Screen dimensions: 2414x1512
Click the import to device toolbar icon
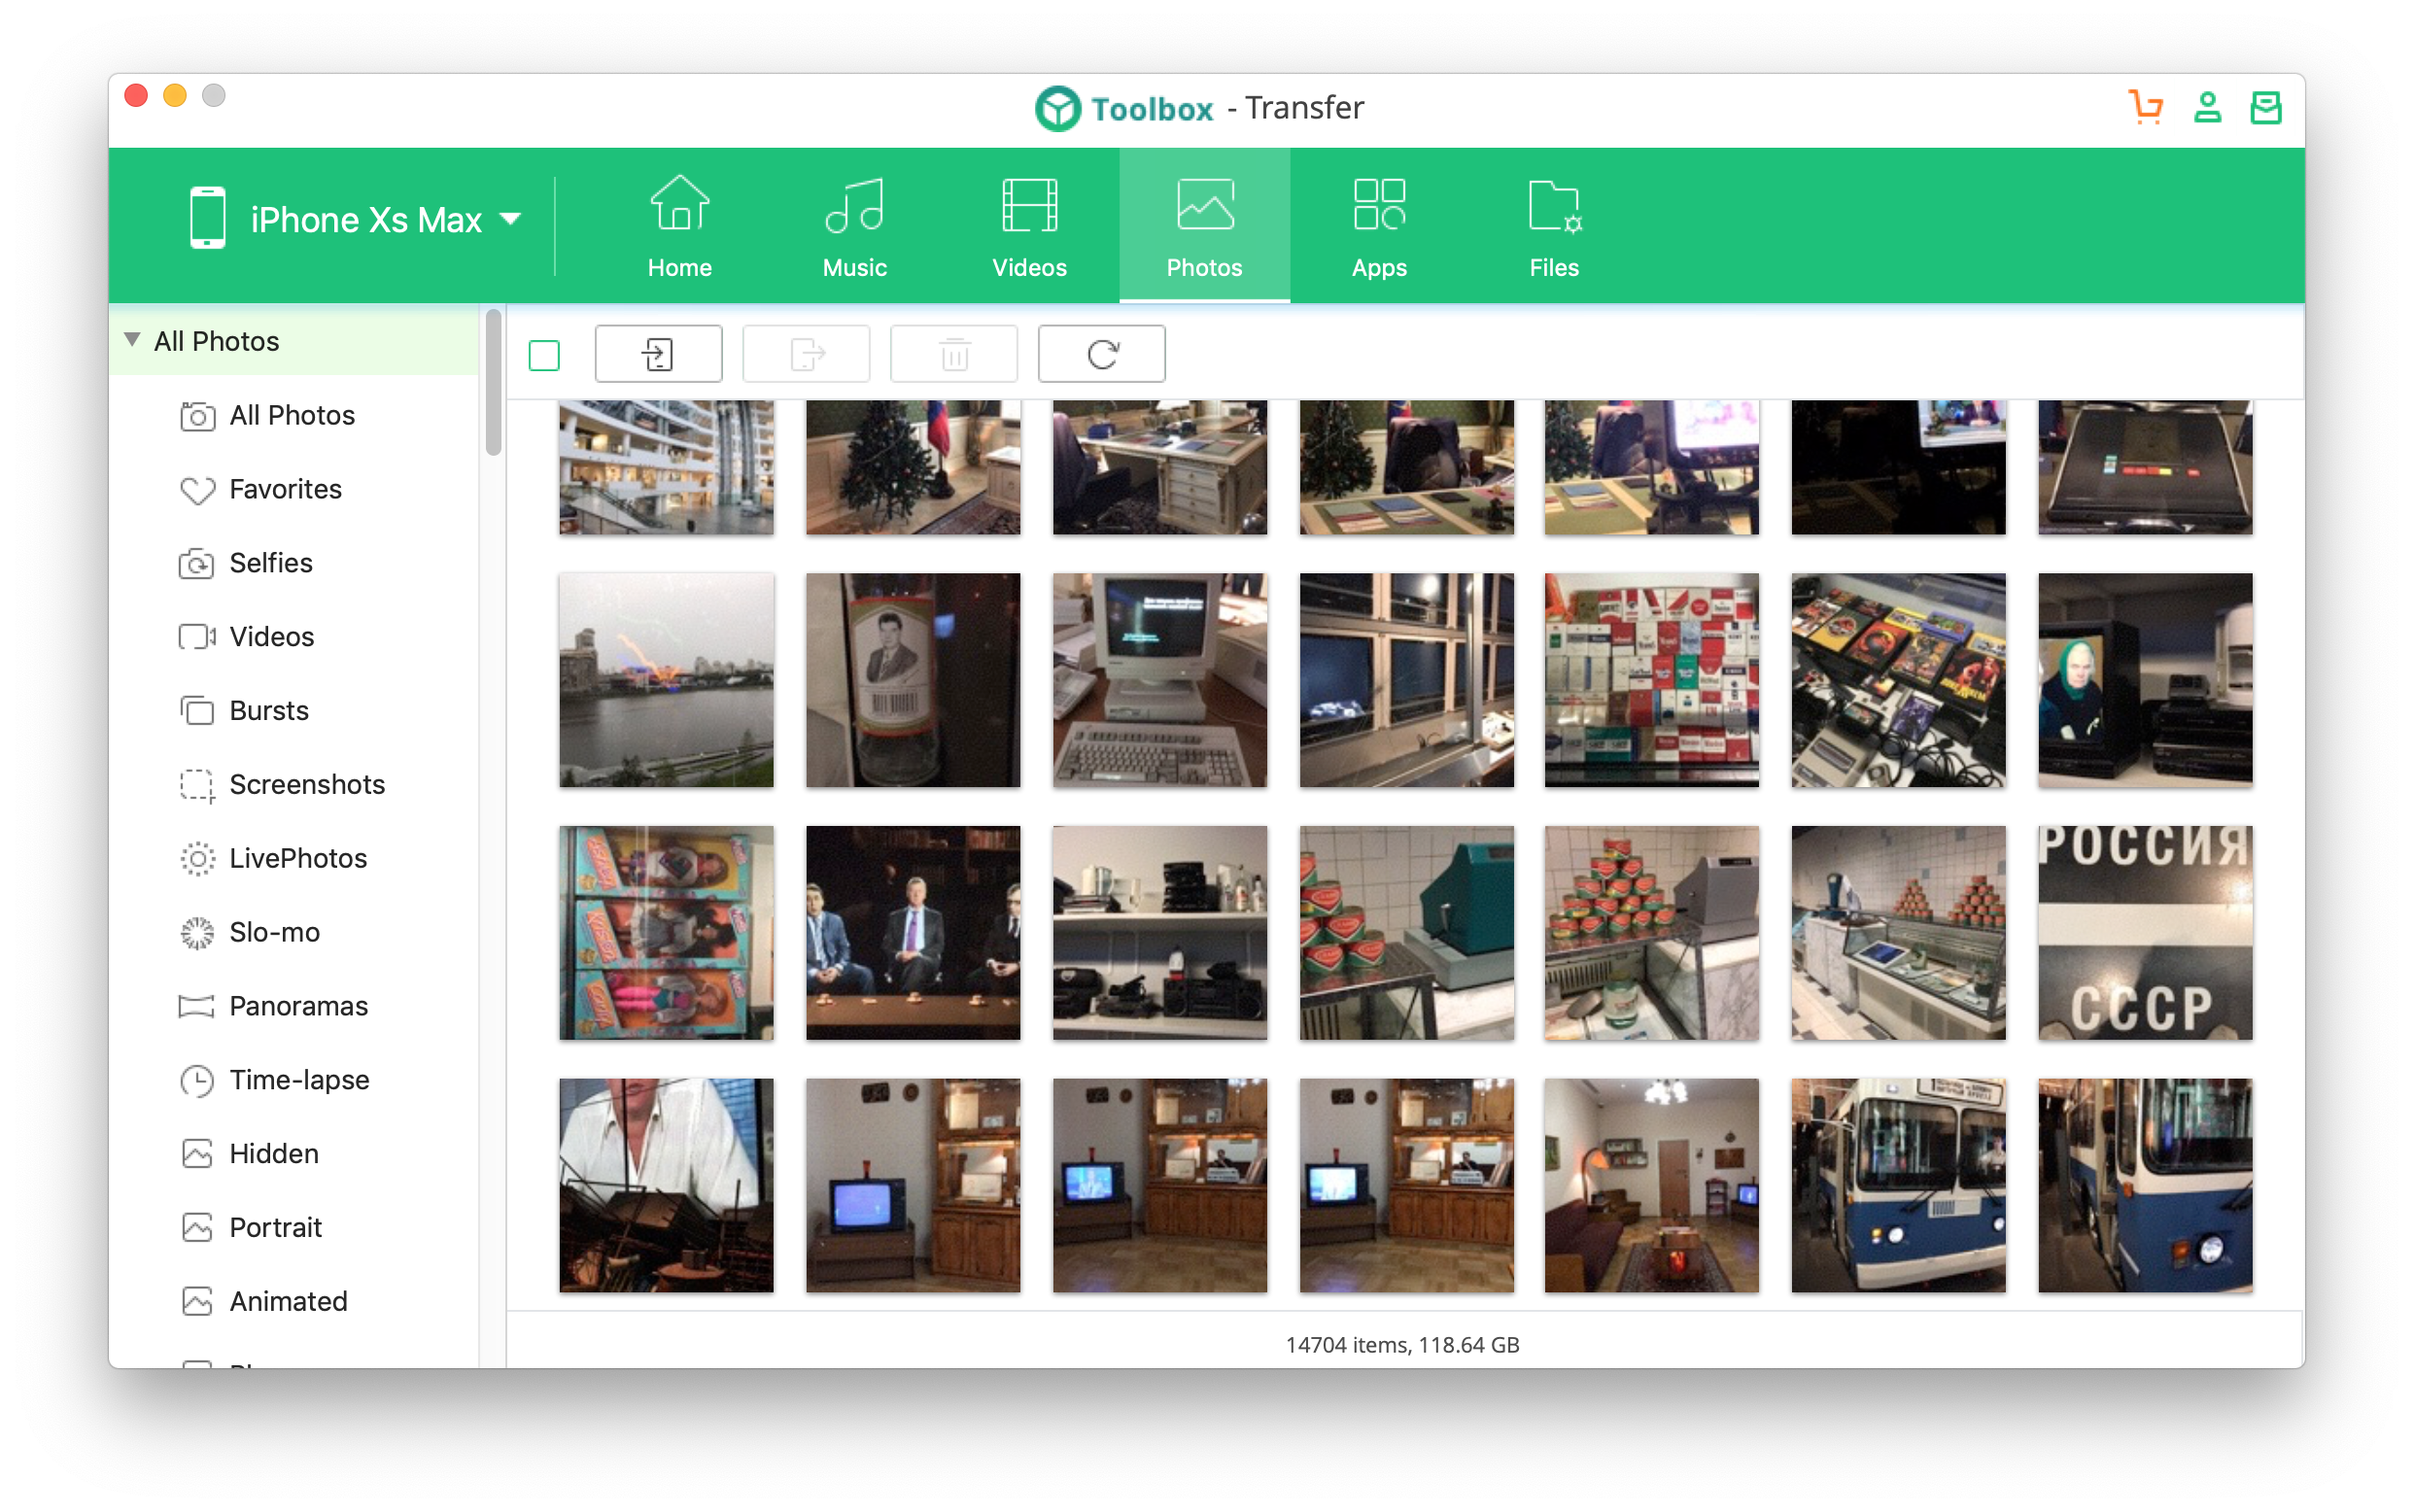coord(658,354)
